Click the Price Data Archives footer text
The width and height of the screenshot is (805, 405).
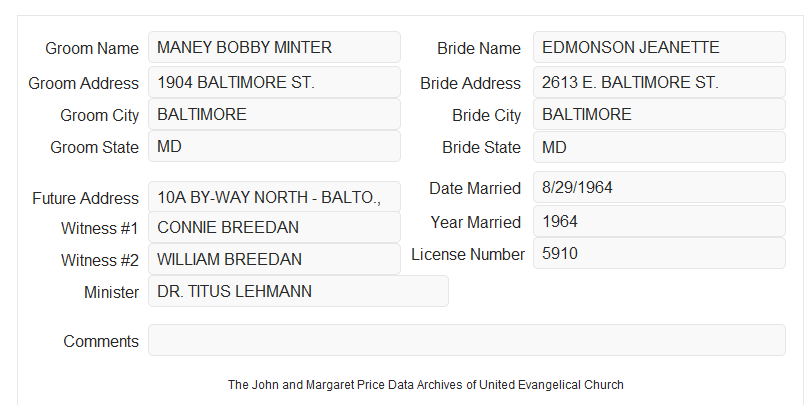pyautogui.click(x=426, y=384)
